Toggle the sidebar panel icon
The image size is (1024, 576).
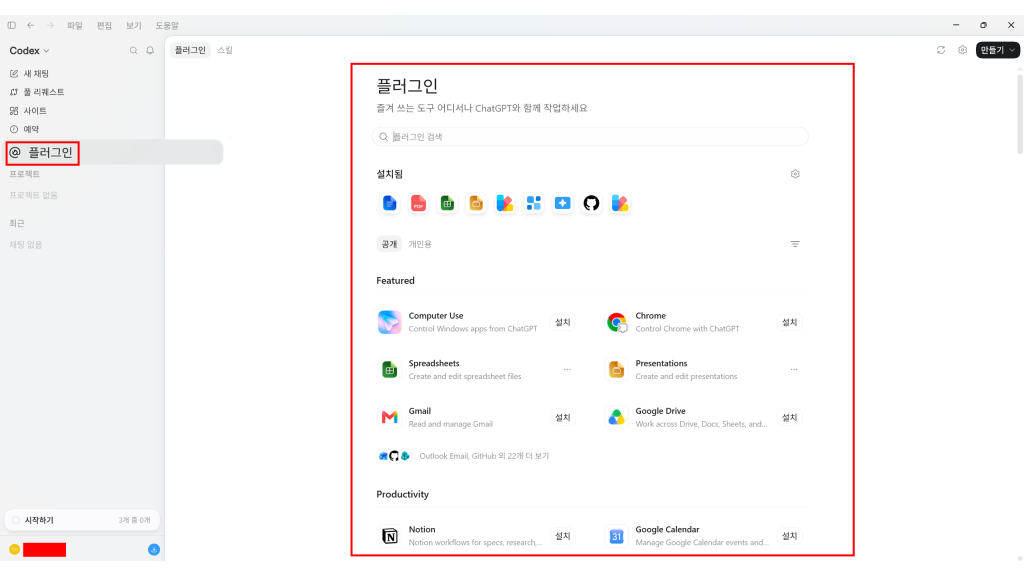click(x=12, y=25)
